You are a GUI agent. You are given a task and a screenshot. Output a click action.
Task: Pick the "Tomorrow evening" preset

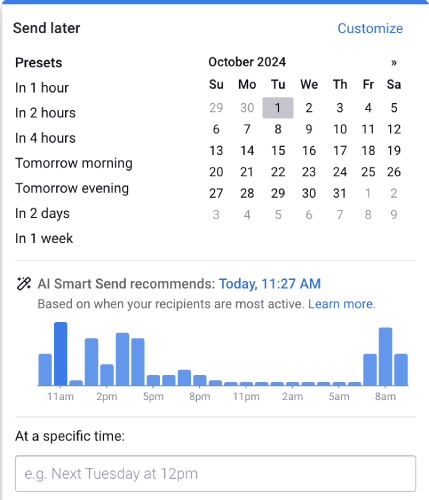tap(72, 188)
